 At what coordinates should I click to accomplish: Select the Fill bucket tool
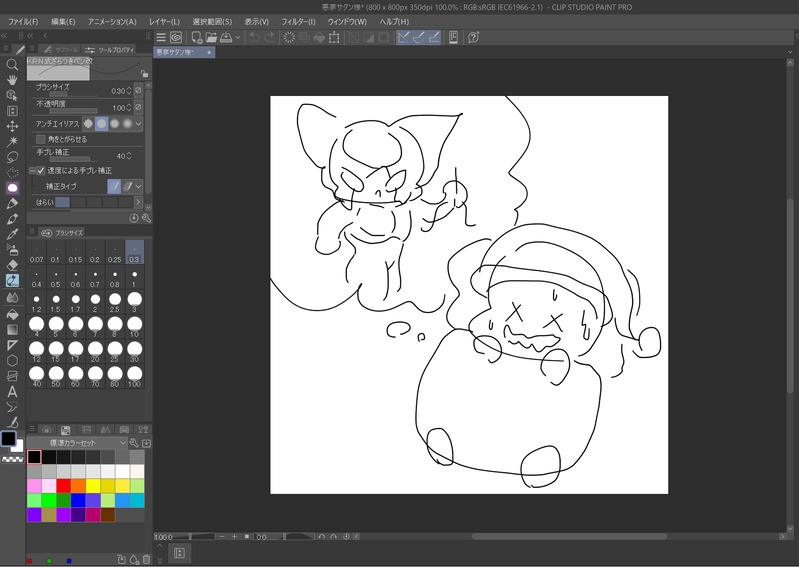point(12,314)
